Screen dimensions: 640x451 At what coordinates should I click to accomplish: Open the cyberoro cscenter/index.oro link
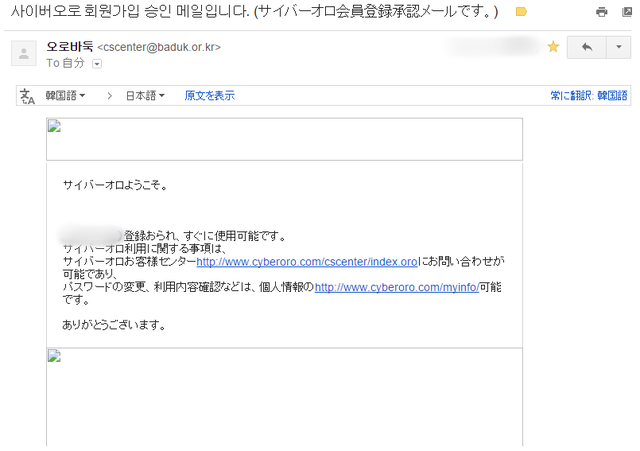pyautogui.click(x=307, y=262)
